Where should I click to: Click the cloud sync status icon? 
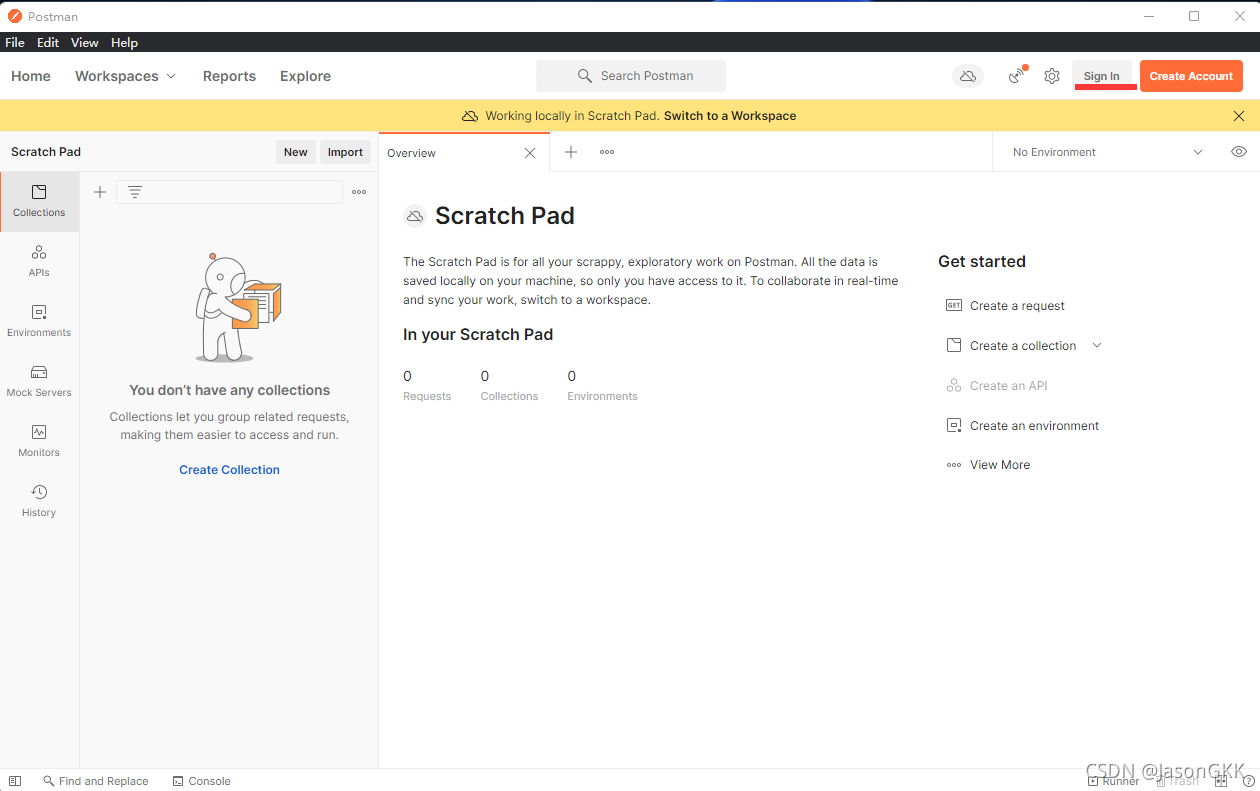point(967,76)
